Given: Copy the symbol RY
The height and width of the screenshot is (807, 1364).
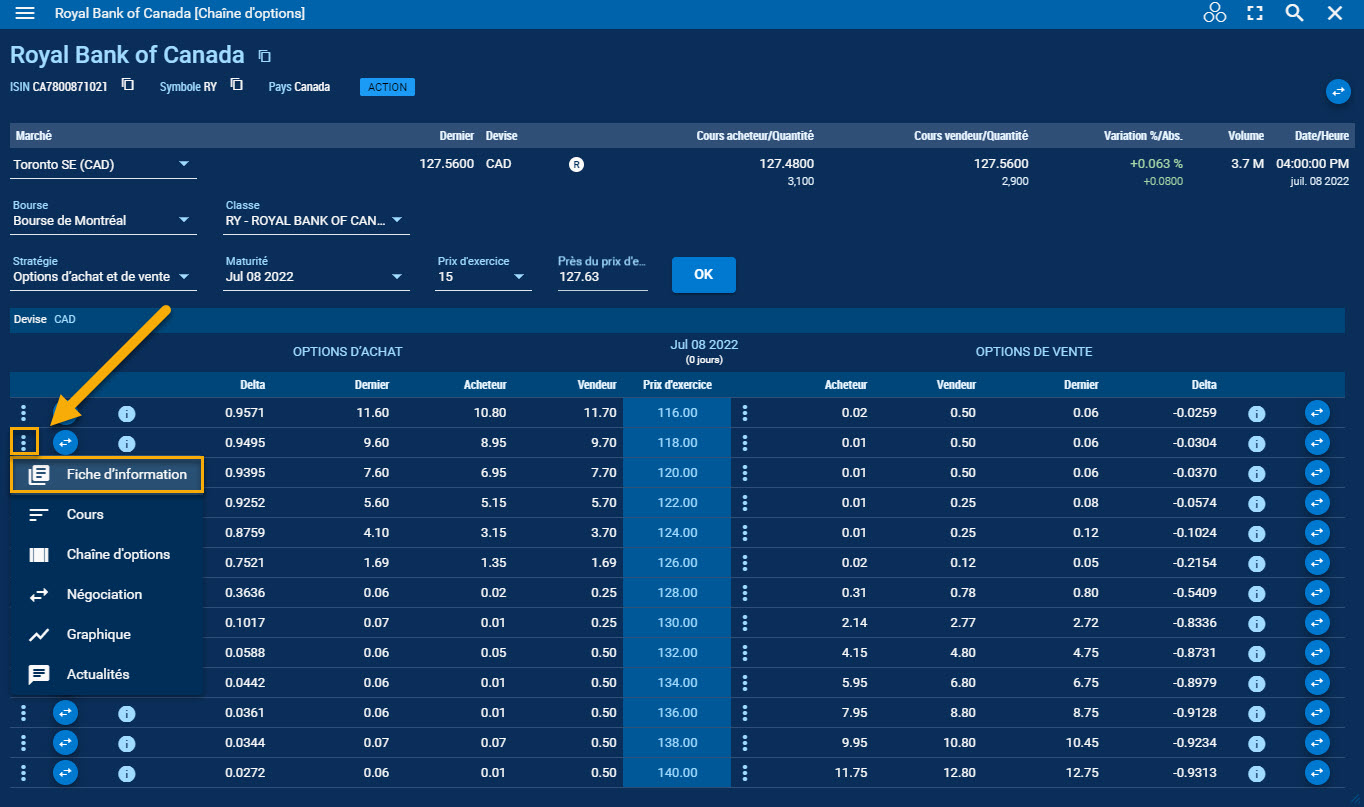Looking at the screenshot, I should [x=236, y=85].
